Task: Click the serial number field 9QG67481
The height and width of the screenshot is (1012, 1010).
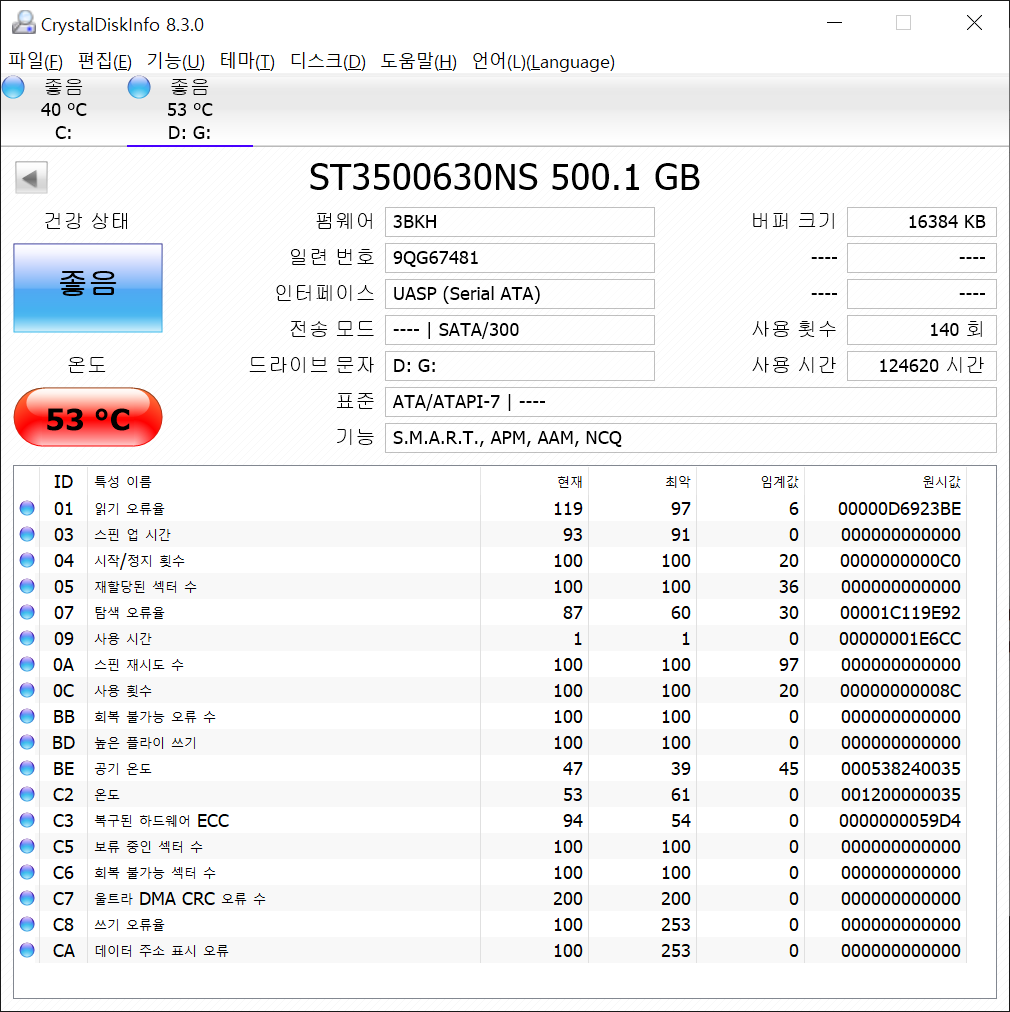Action: (519, 258)
